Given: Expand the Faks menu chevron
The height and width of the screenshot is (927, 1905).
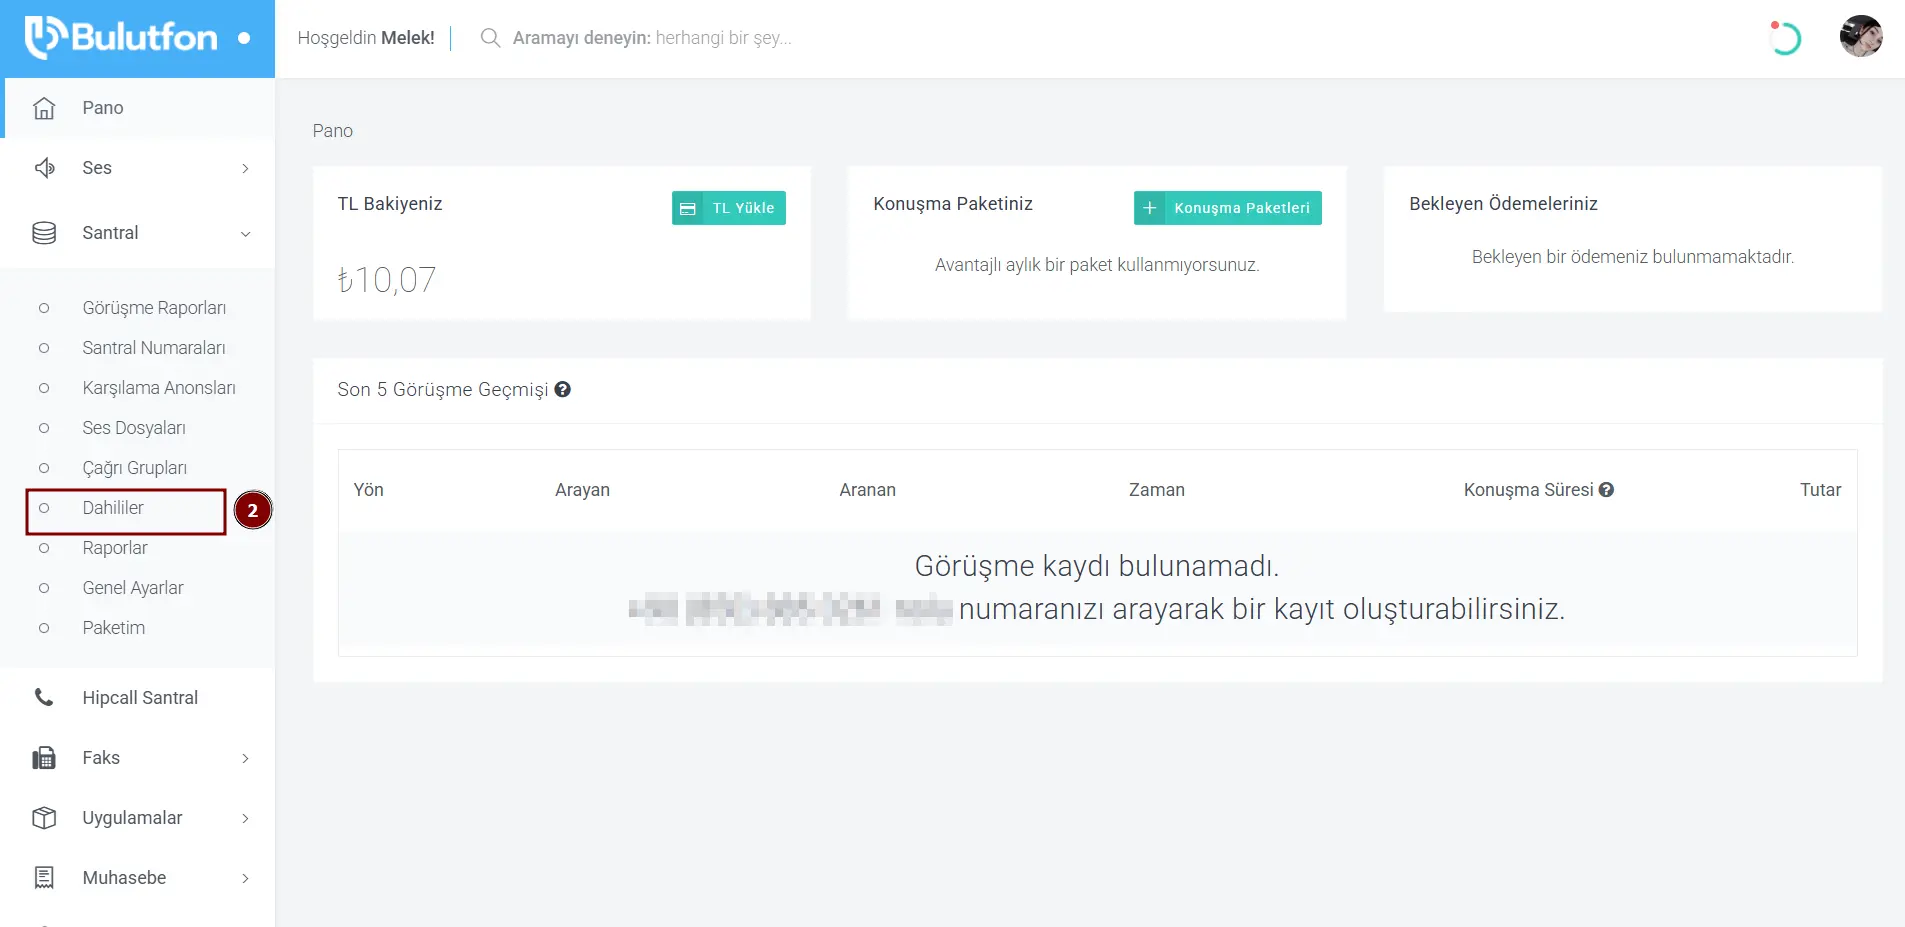Looking at the screenshot, I should pyautogui.click(x=245, y=758).
